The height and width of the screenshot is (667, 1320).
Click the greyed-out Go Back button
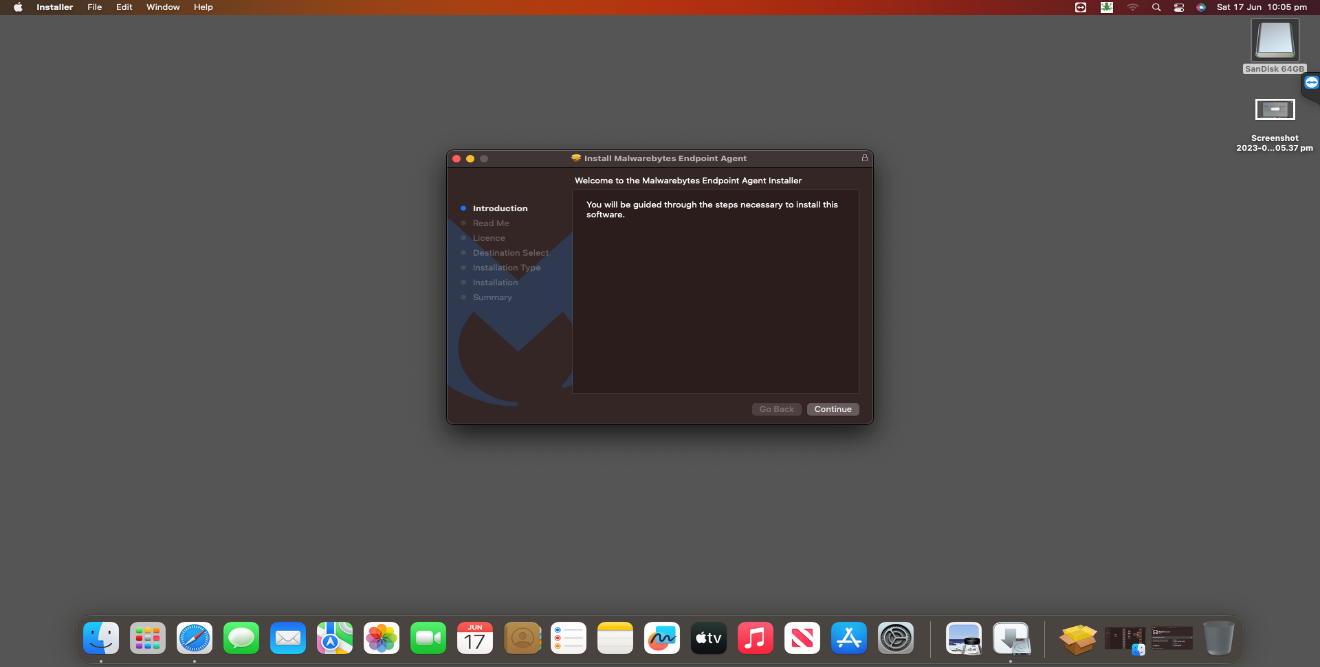[777, 409]
